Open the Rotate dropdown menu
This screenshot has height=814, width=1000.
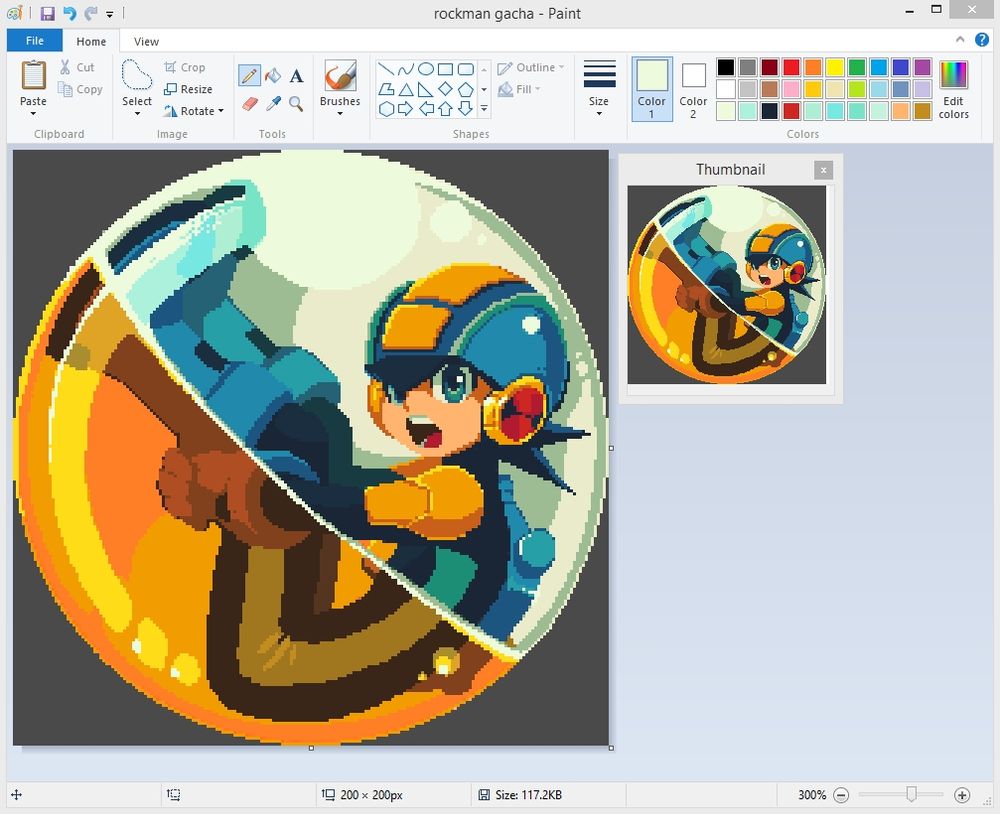(x=194, y=111)
